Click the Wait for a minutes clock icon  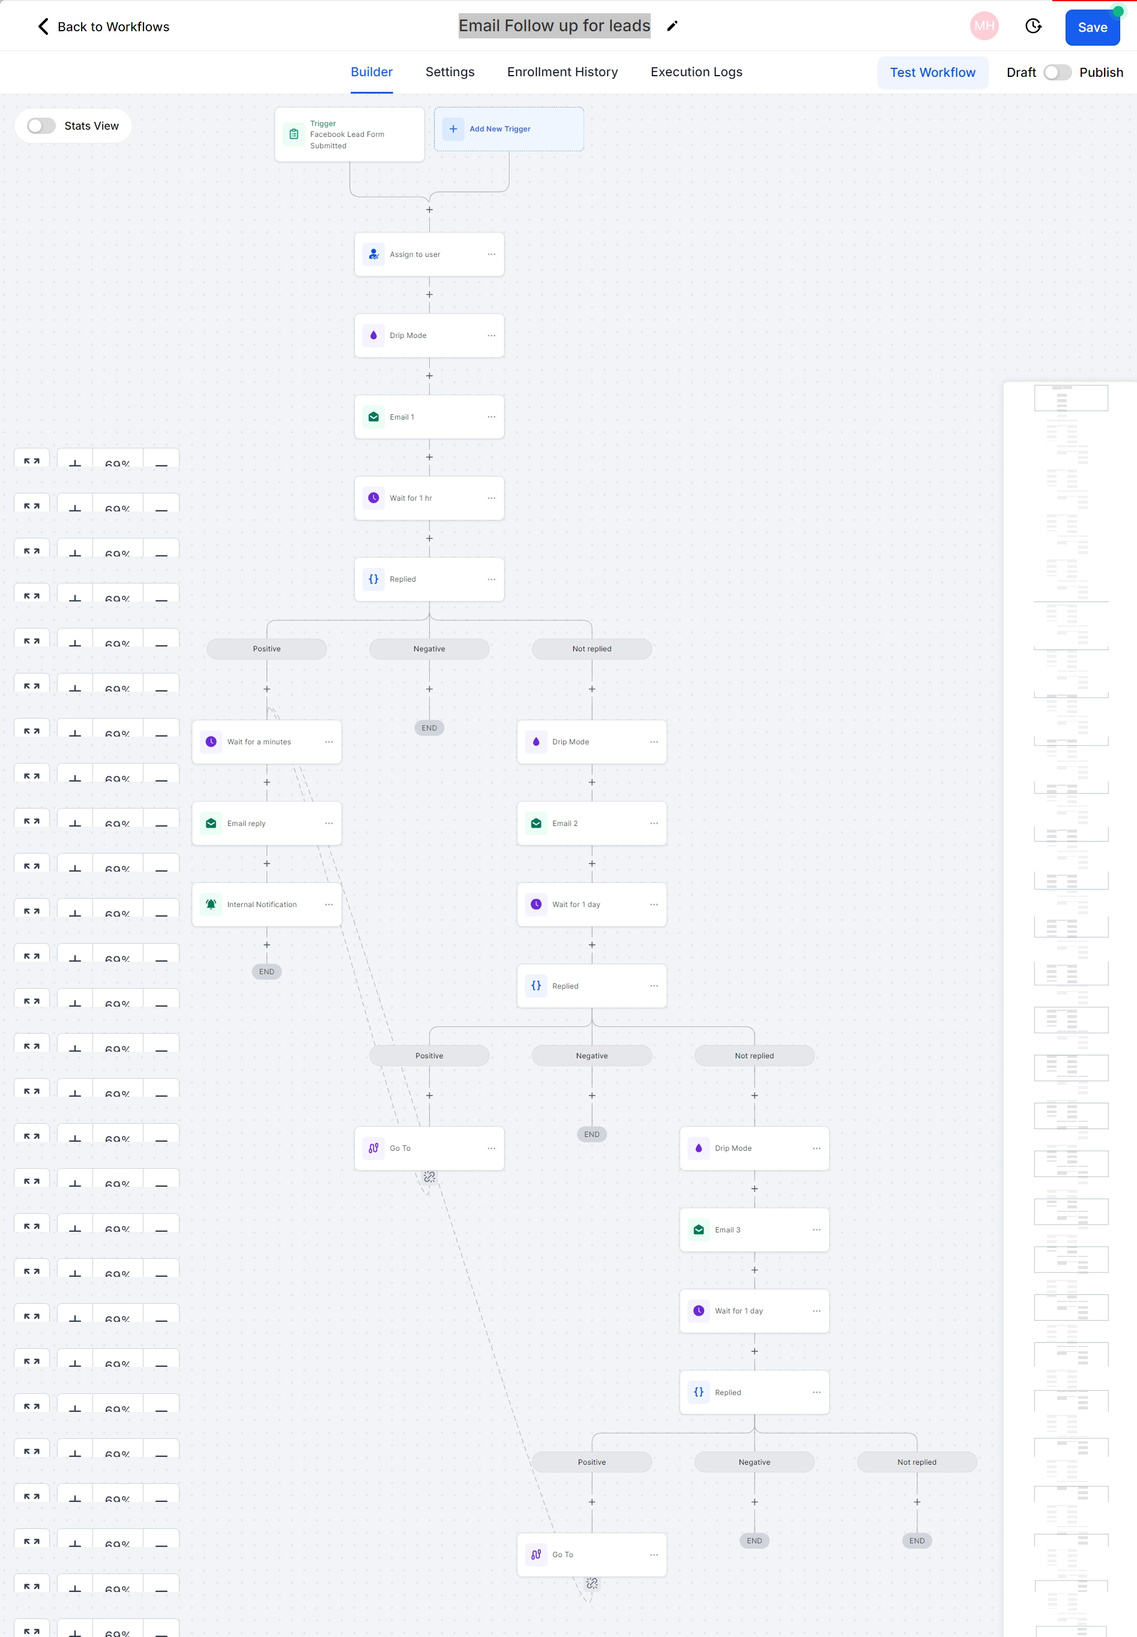[211, 742]
